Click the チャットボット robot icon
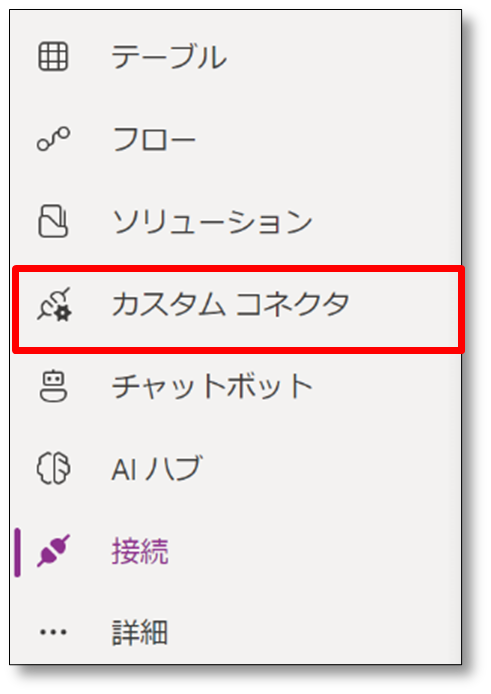 point(53,386)
